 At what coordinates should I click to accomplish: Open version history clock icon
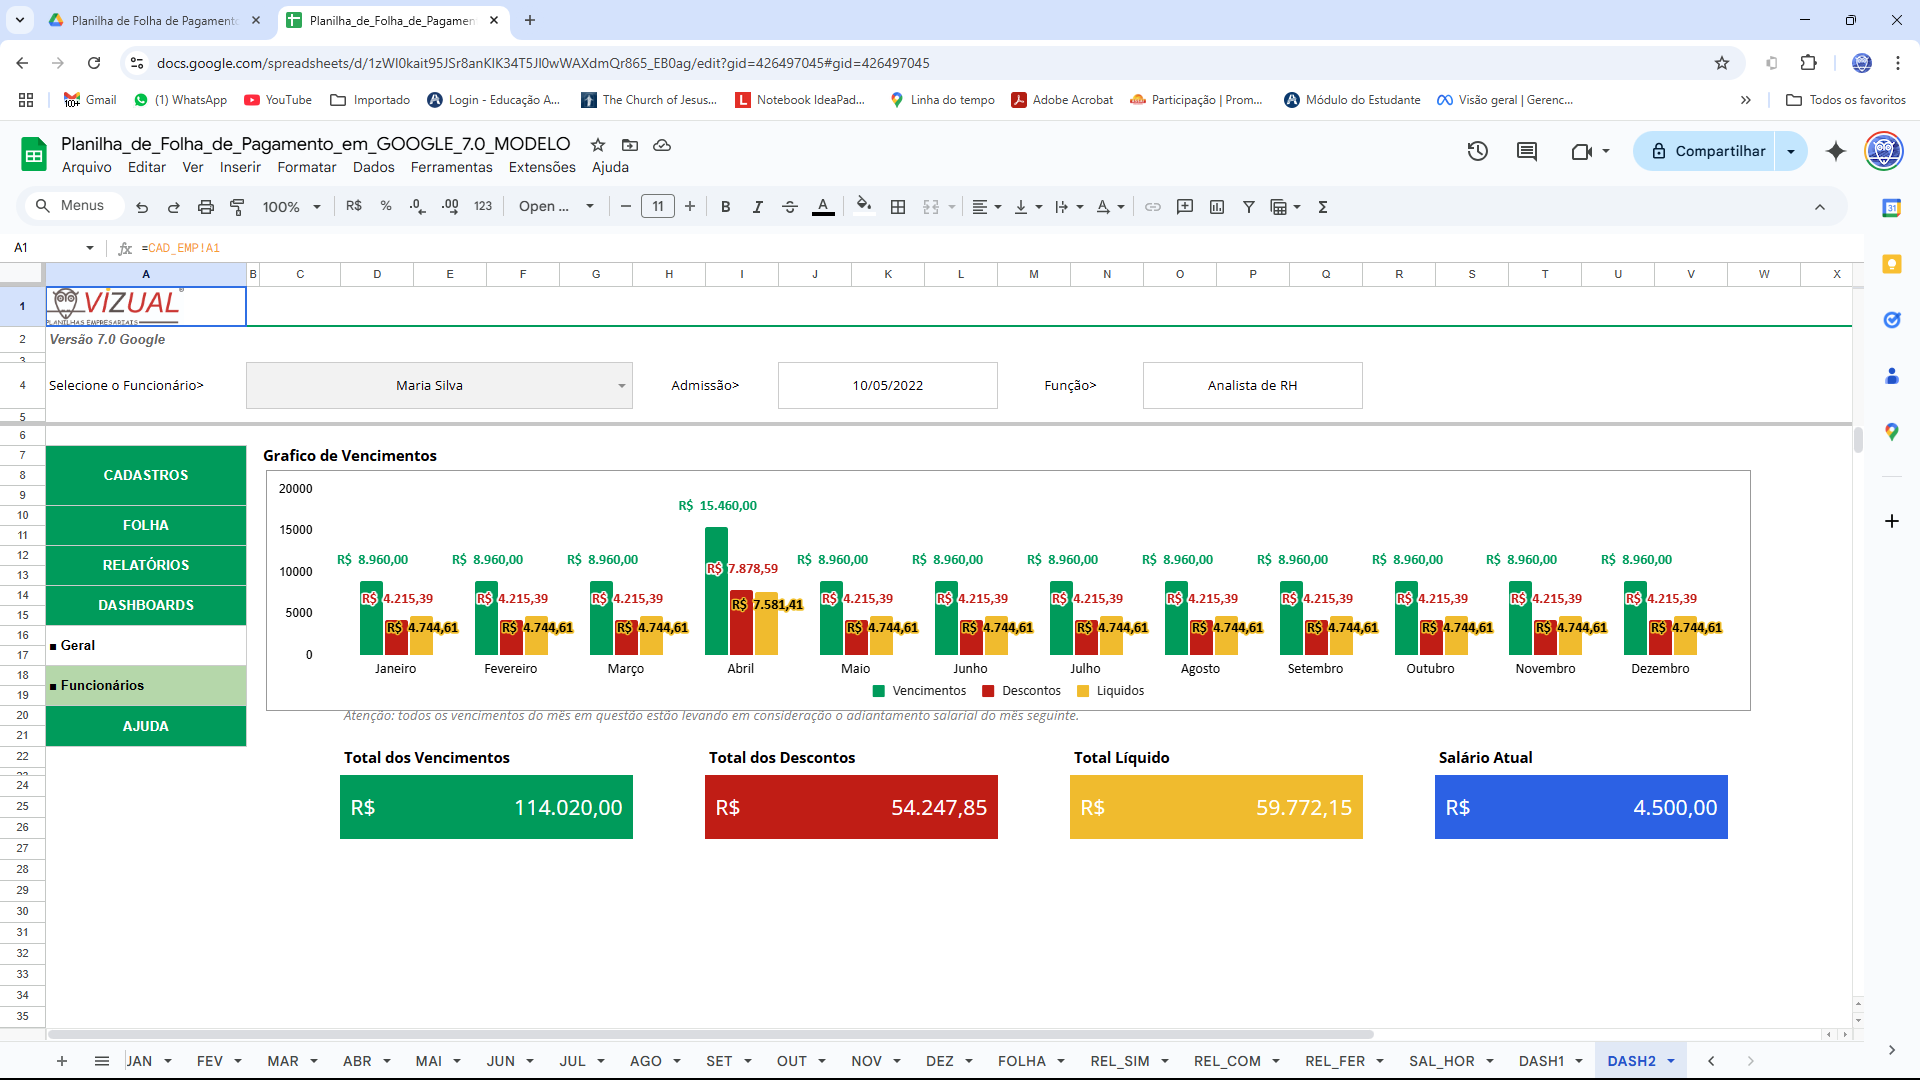(x=1477, y=151)
